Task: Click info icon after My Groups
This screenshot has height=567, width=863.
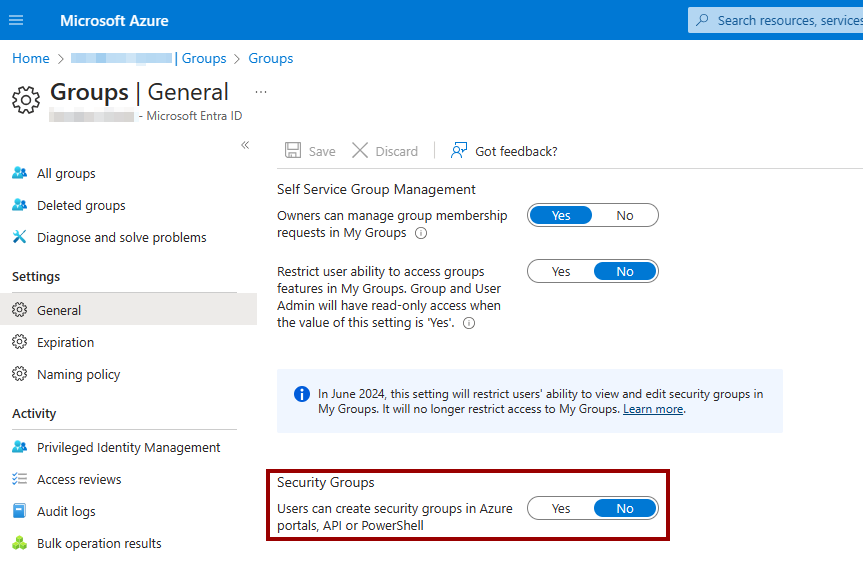Action: point(420,233)
